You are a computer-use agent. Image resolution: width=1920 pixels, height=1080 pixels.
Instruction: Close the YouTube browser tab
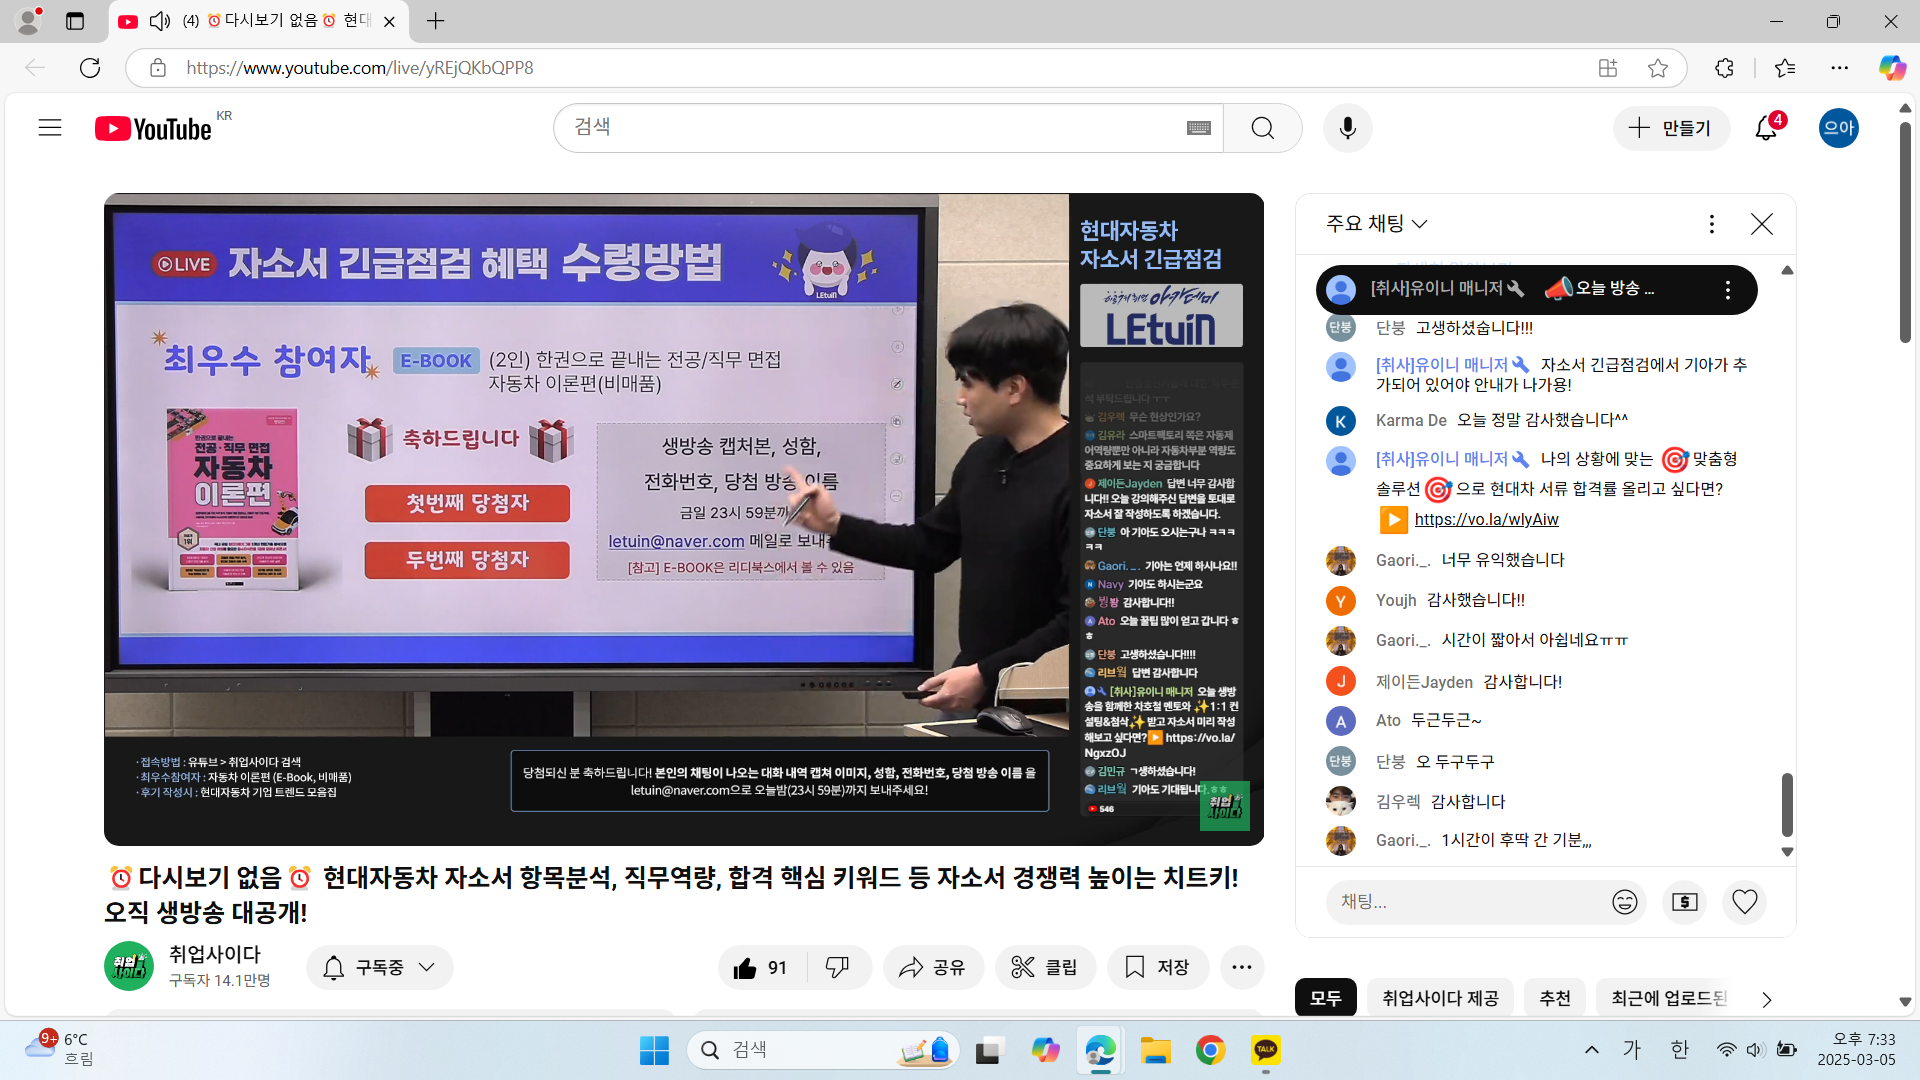click(389, 21)
